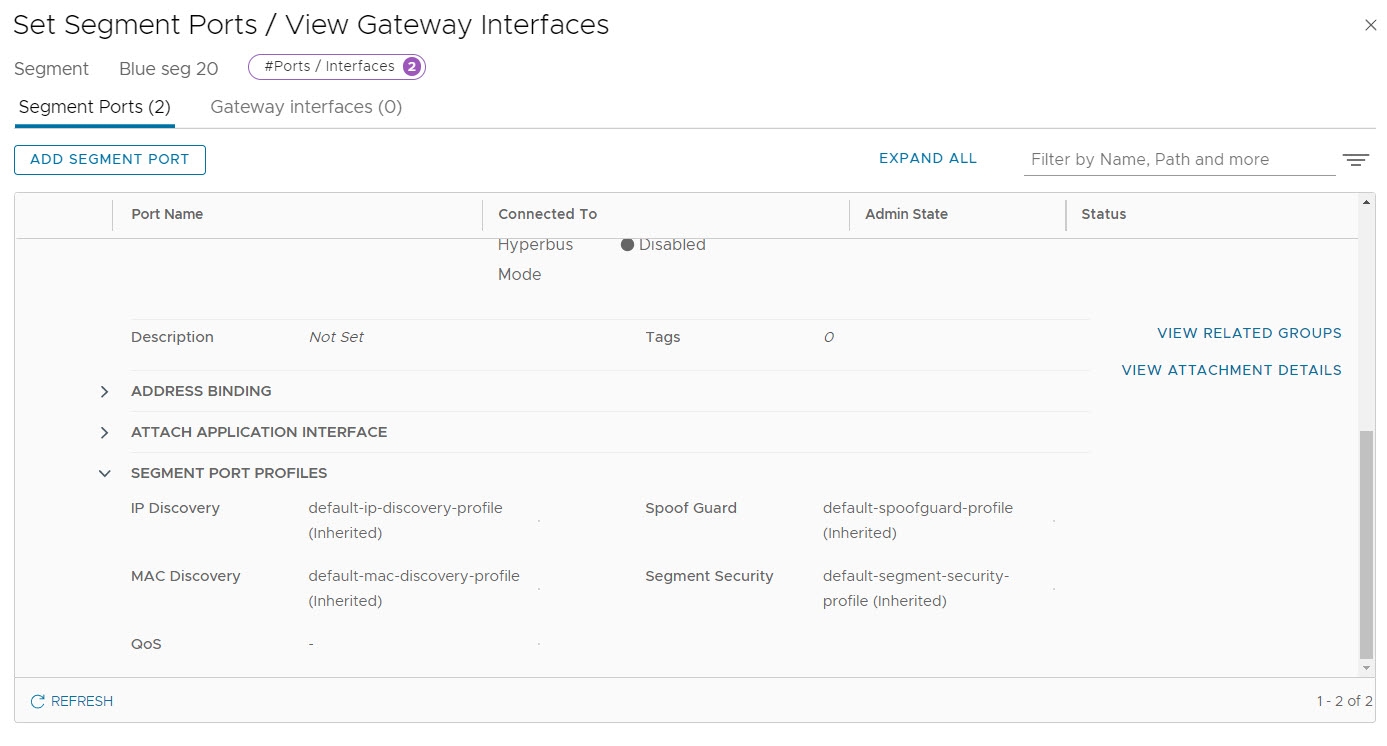Screen dimensions: 1387x746
Task: Expand the Address Binding section
Action: [105, 392]
